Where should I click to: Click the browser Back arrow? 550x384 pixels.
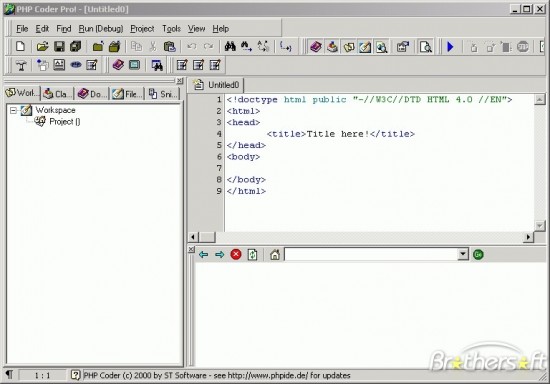[x=203, y=254]
